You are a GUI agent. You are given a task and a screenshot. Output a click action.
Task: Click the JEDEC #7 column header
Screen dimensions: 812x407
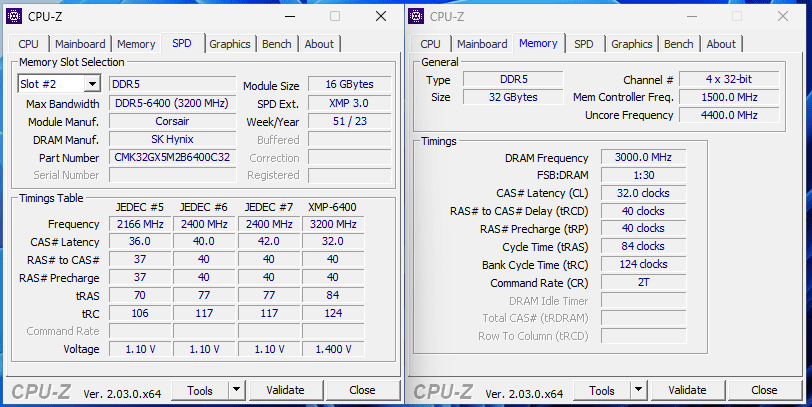coord(269,207)
